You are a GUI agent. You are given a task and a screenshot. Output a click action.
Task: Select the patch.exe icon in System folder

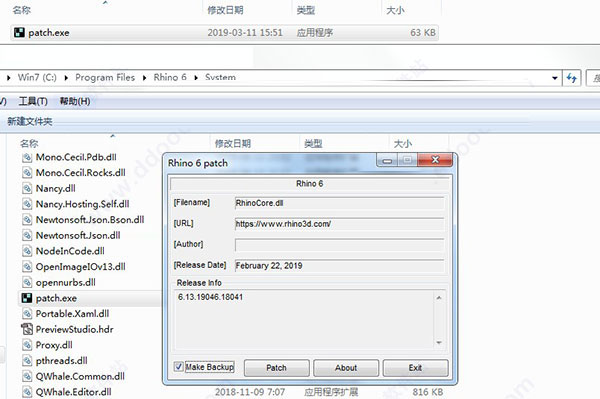[x=27, y=298]
